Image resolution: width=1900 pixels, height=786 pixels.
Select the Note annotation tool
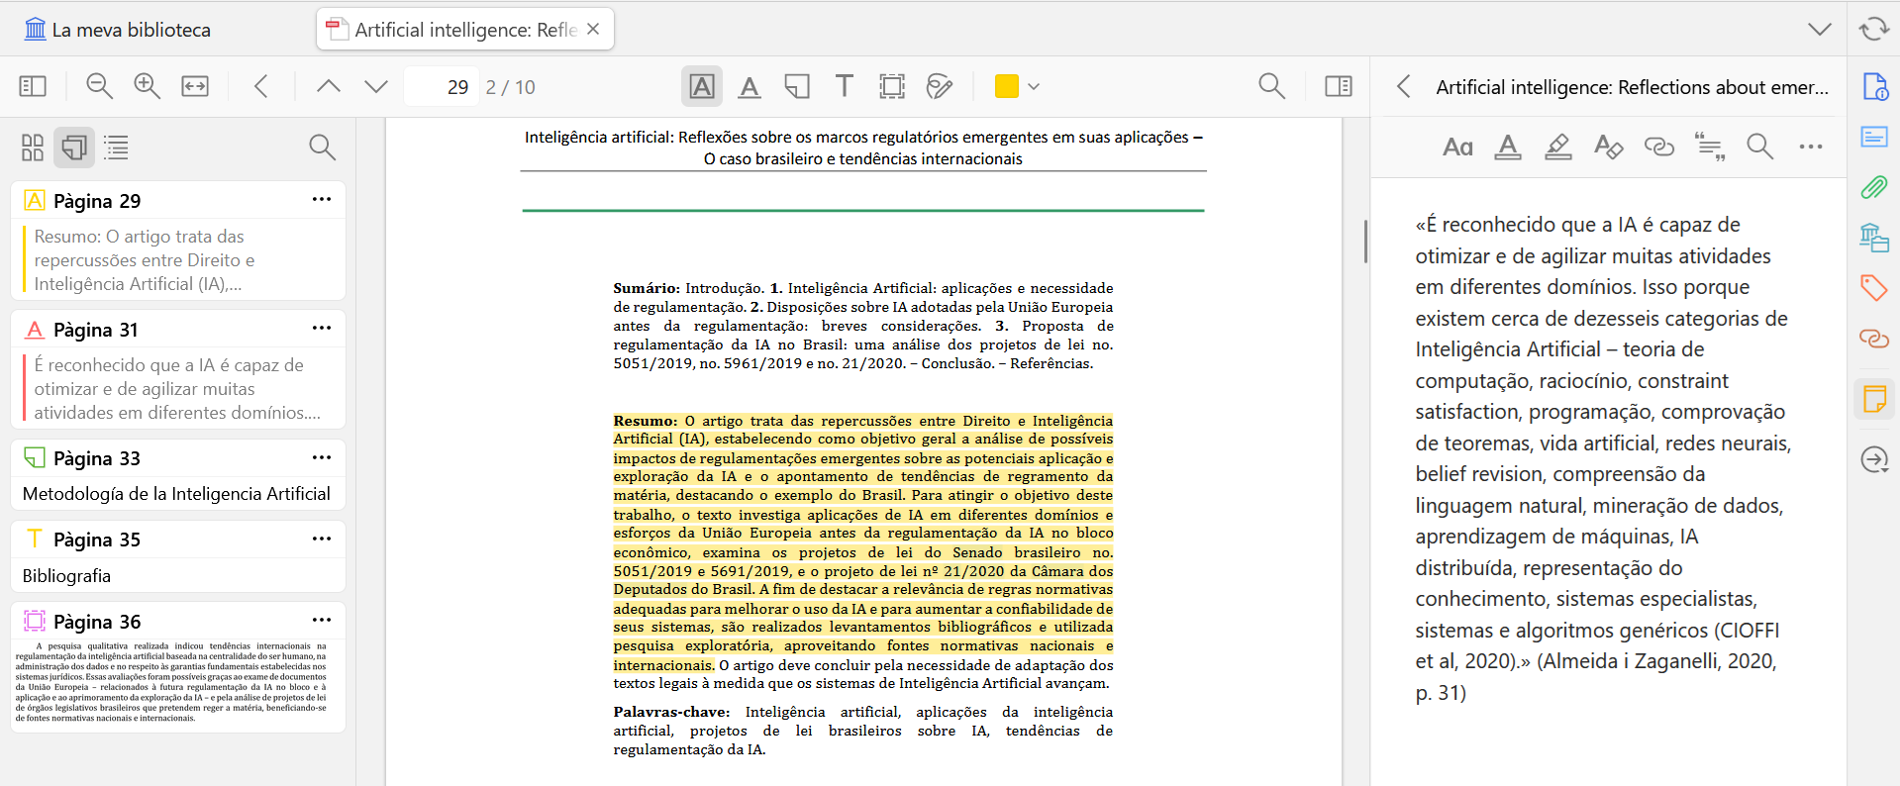tap(797, 86)
